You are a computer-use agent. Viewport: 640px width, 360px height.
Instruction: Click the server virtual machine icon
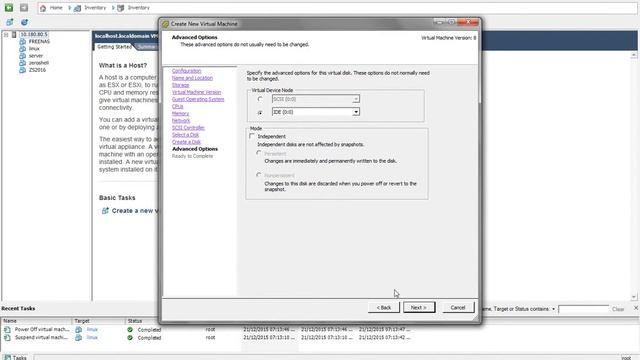pos(22,56)
